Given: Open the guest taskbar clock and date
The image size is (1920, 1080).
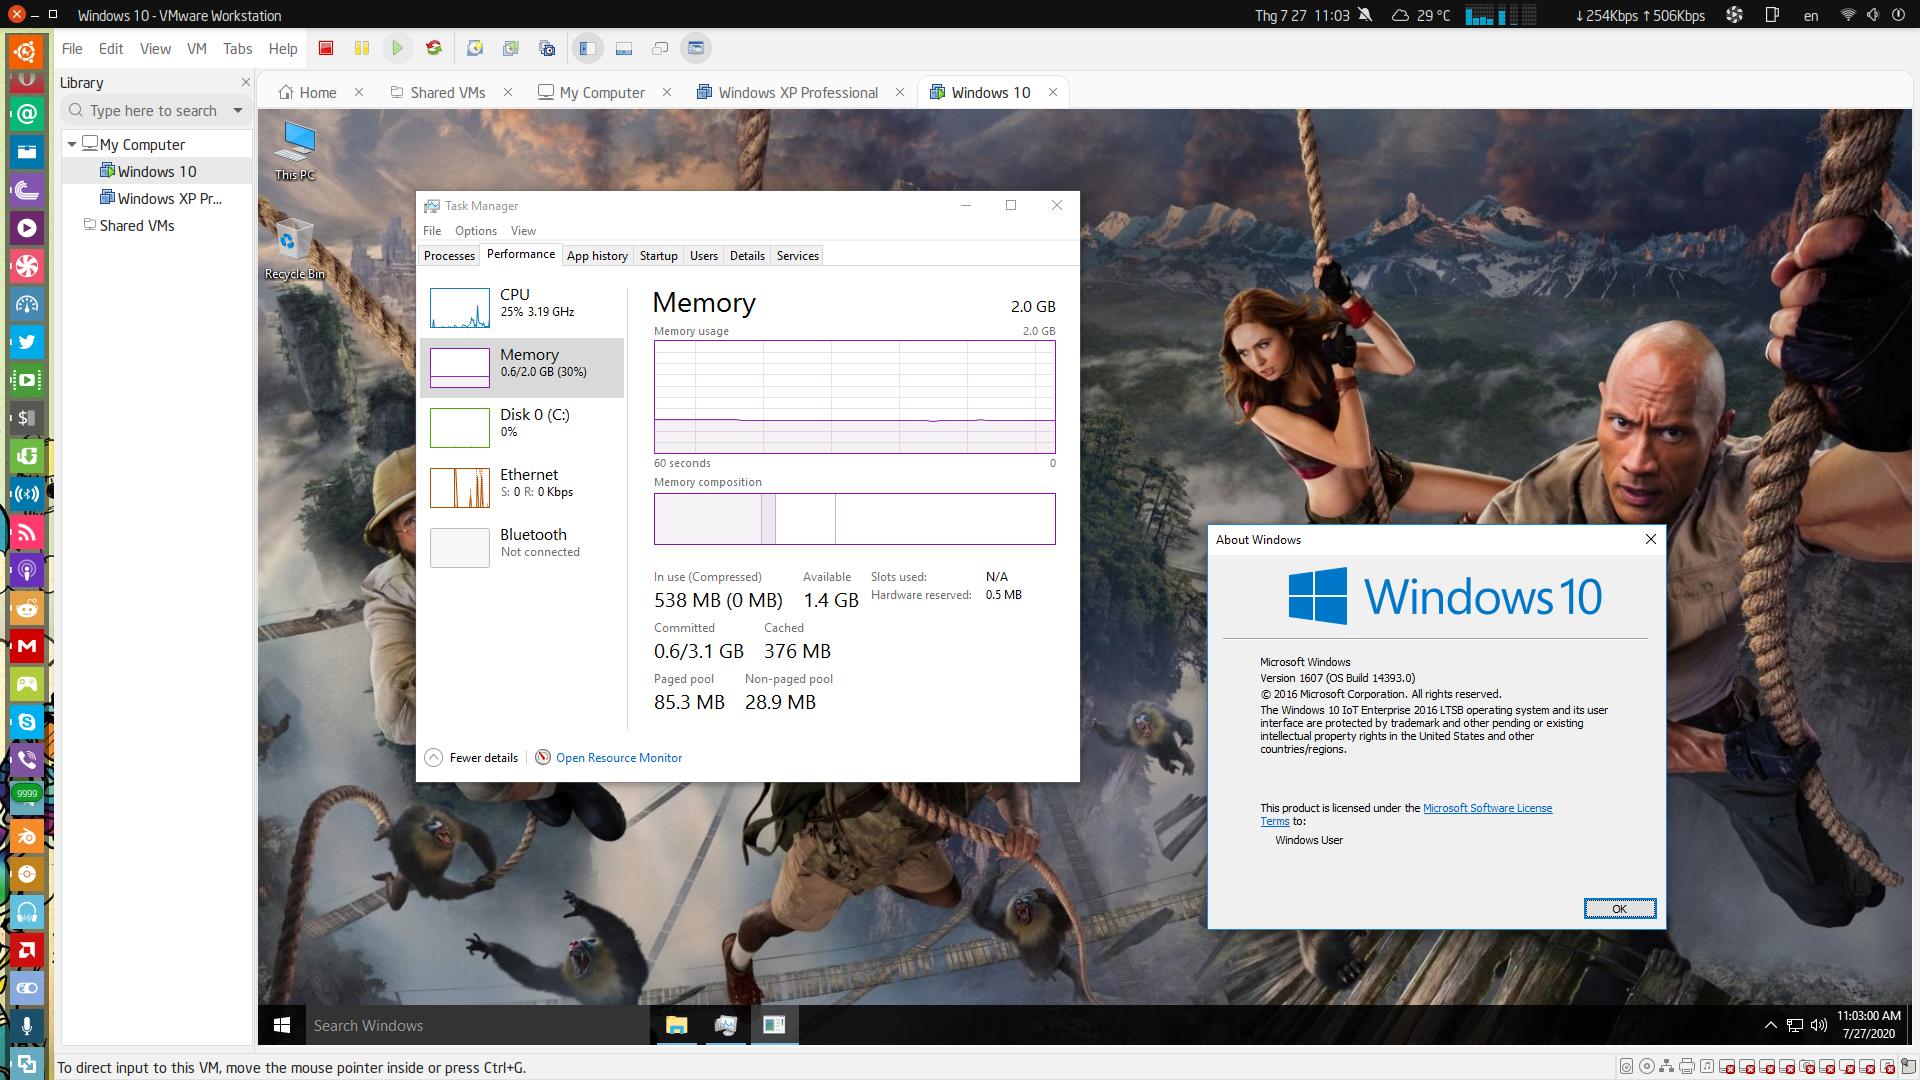Looking at the screenshot, I should (x=1869, y=1025).
